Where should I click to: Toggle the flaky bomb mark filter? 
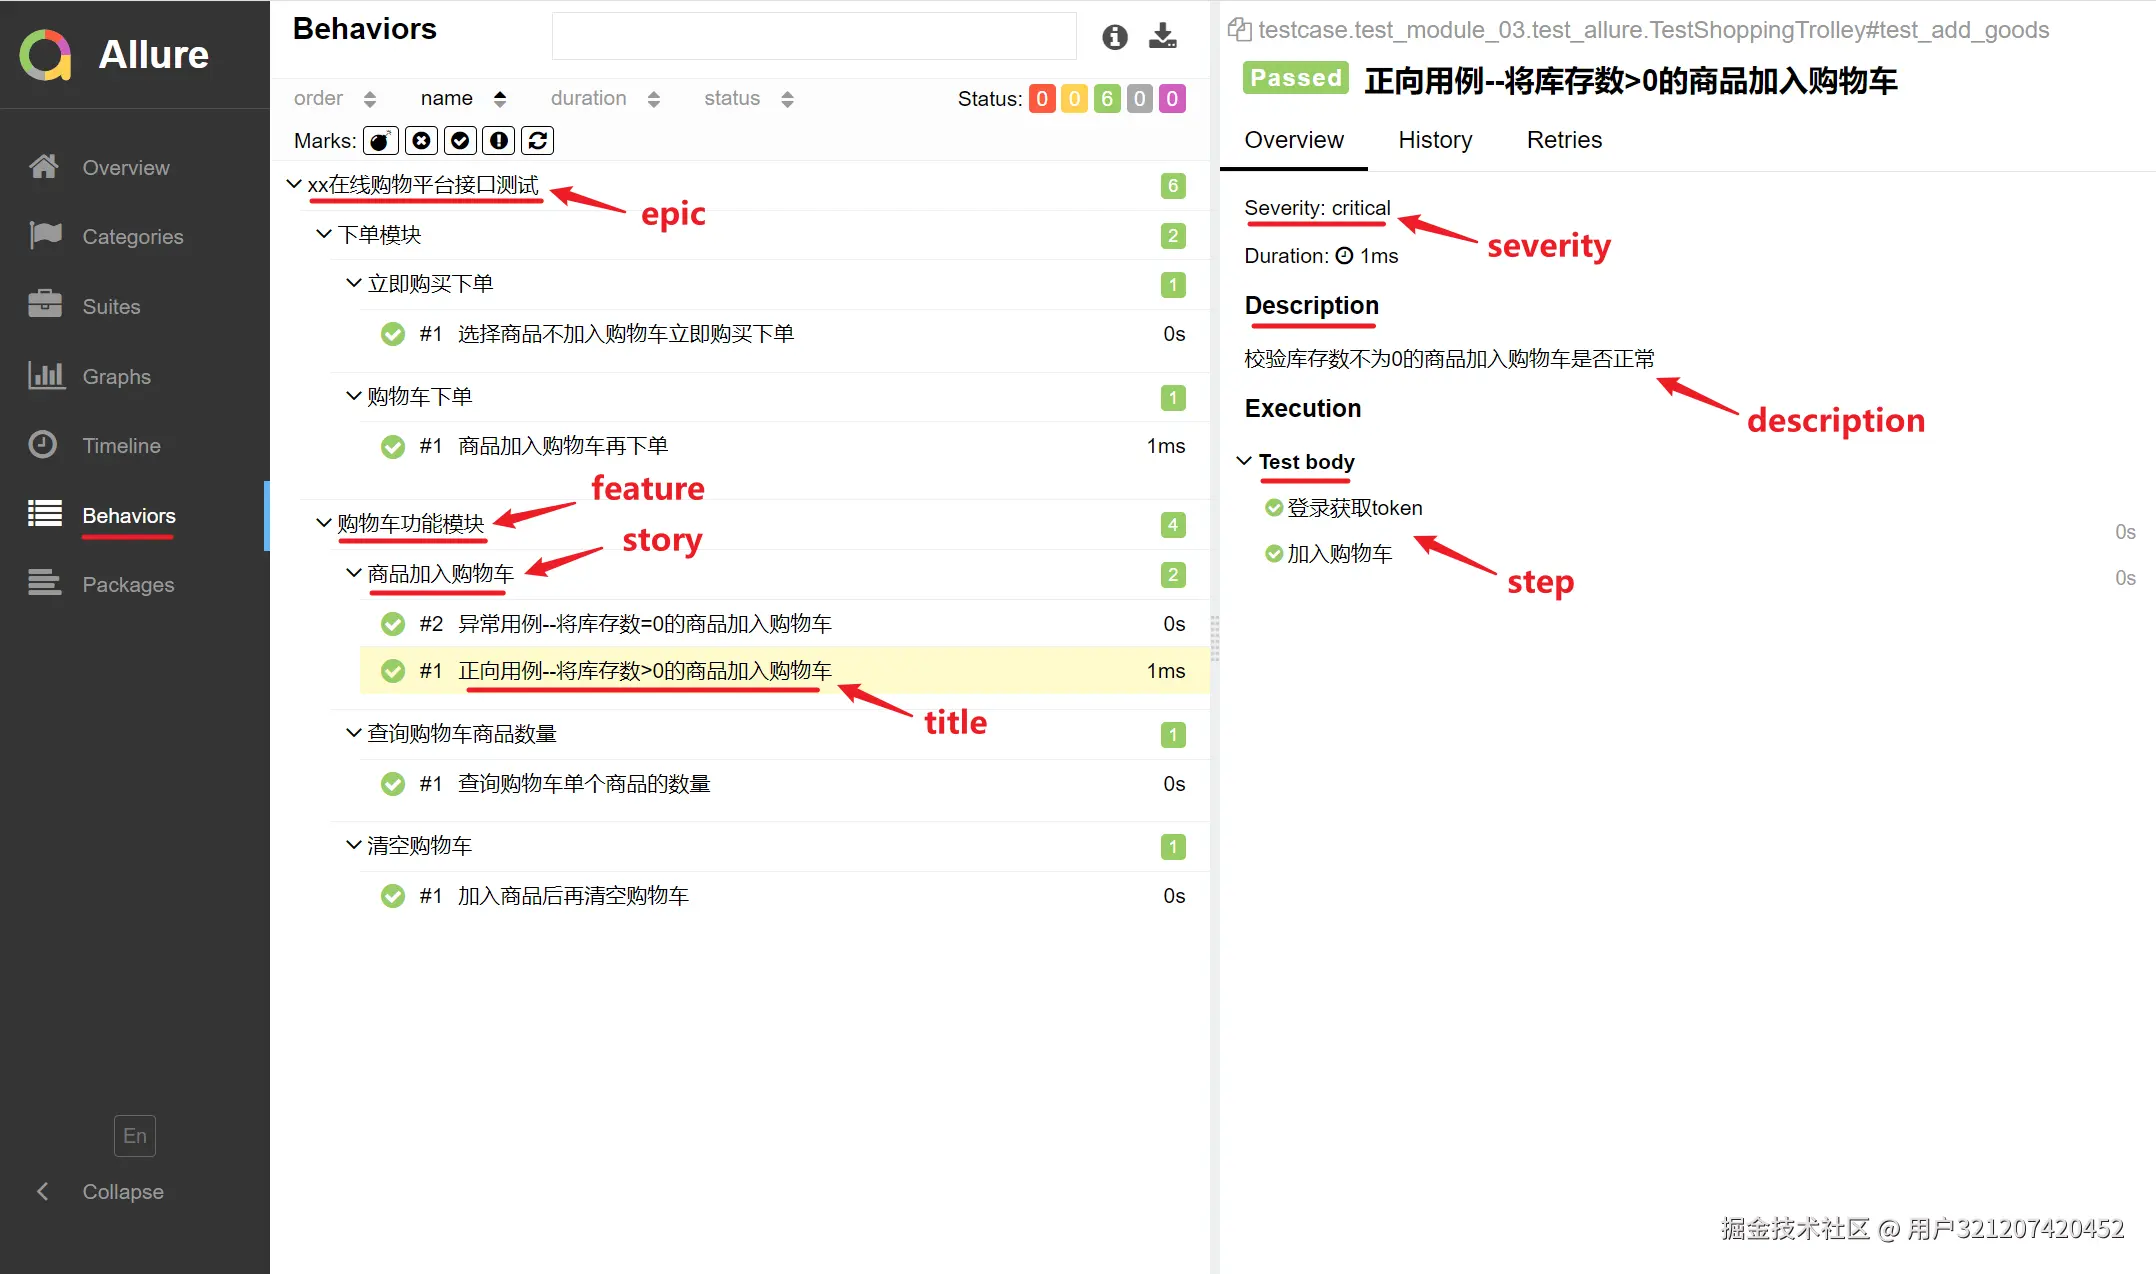380,141
